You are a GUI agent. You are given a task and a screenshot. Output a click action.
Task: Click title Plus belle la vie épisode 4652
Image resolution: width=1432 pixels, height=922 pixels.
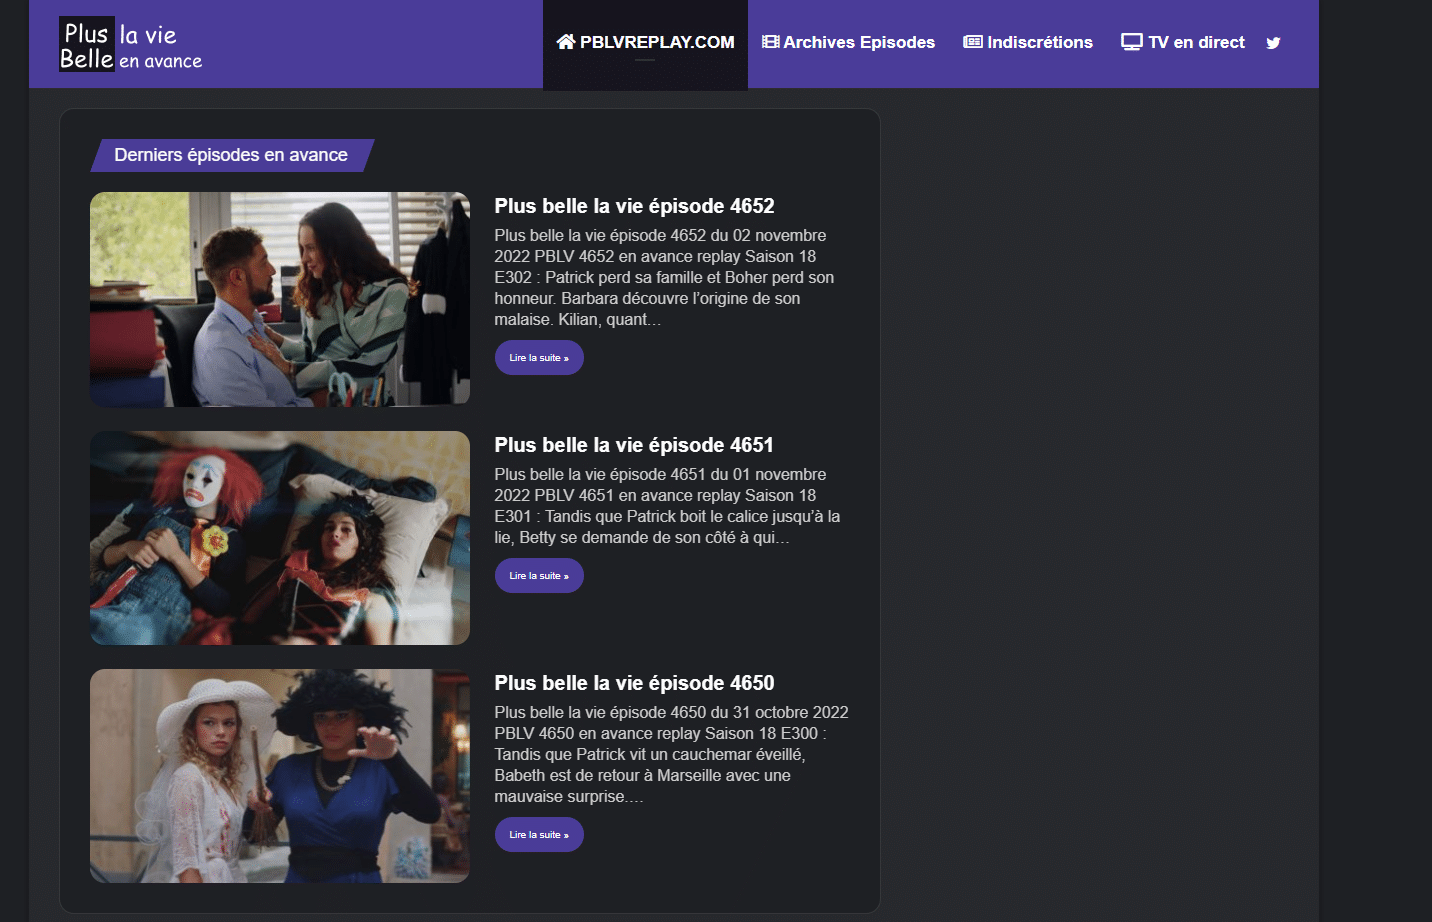pos(634,206)
